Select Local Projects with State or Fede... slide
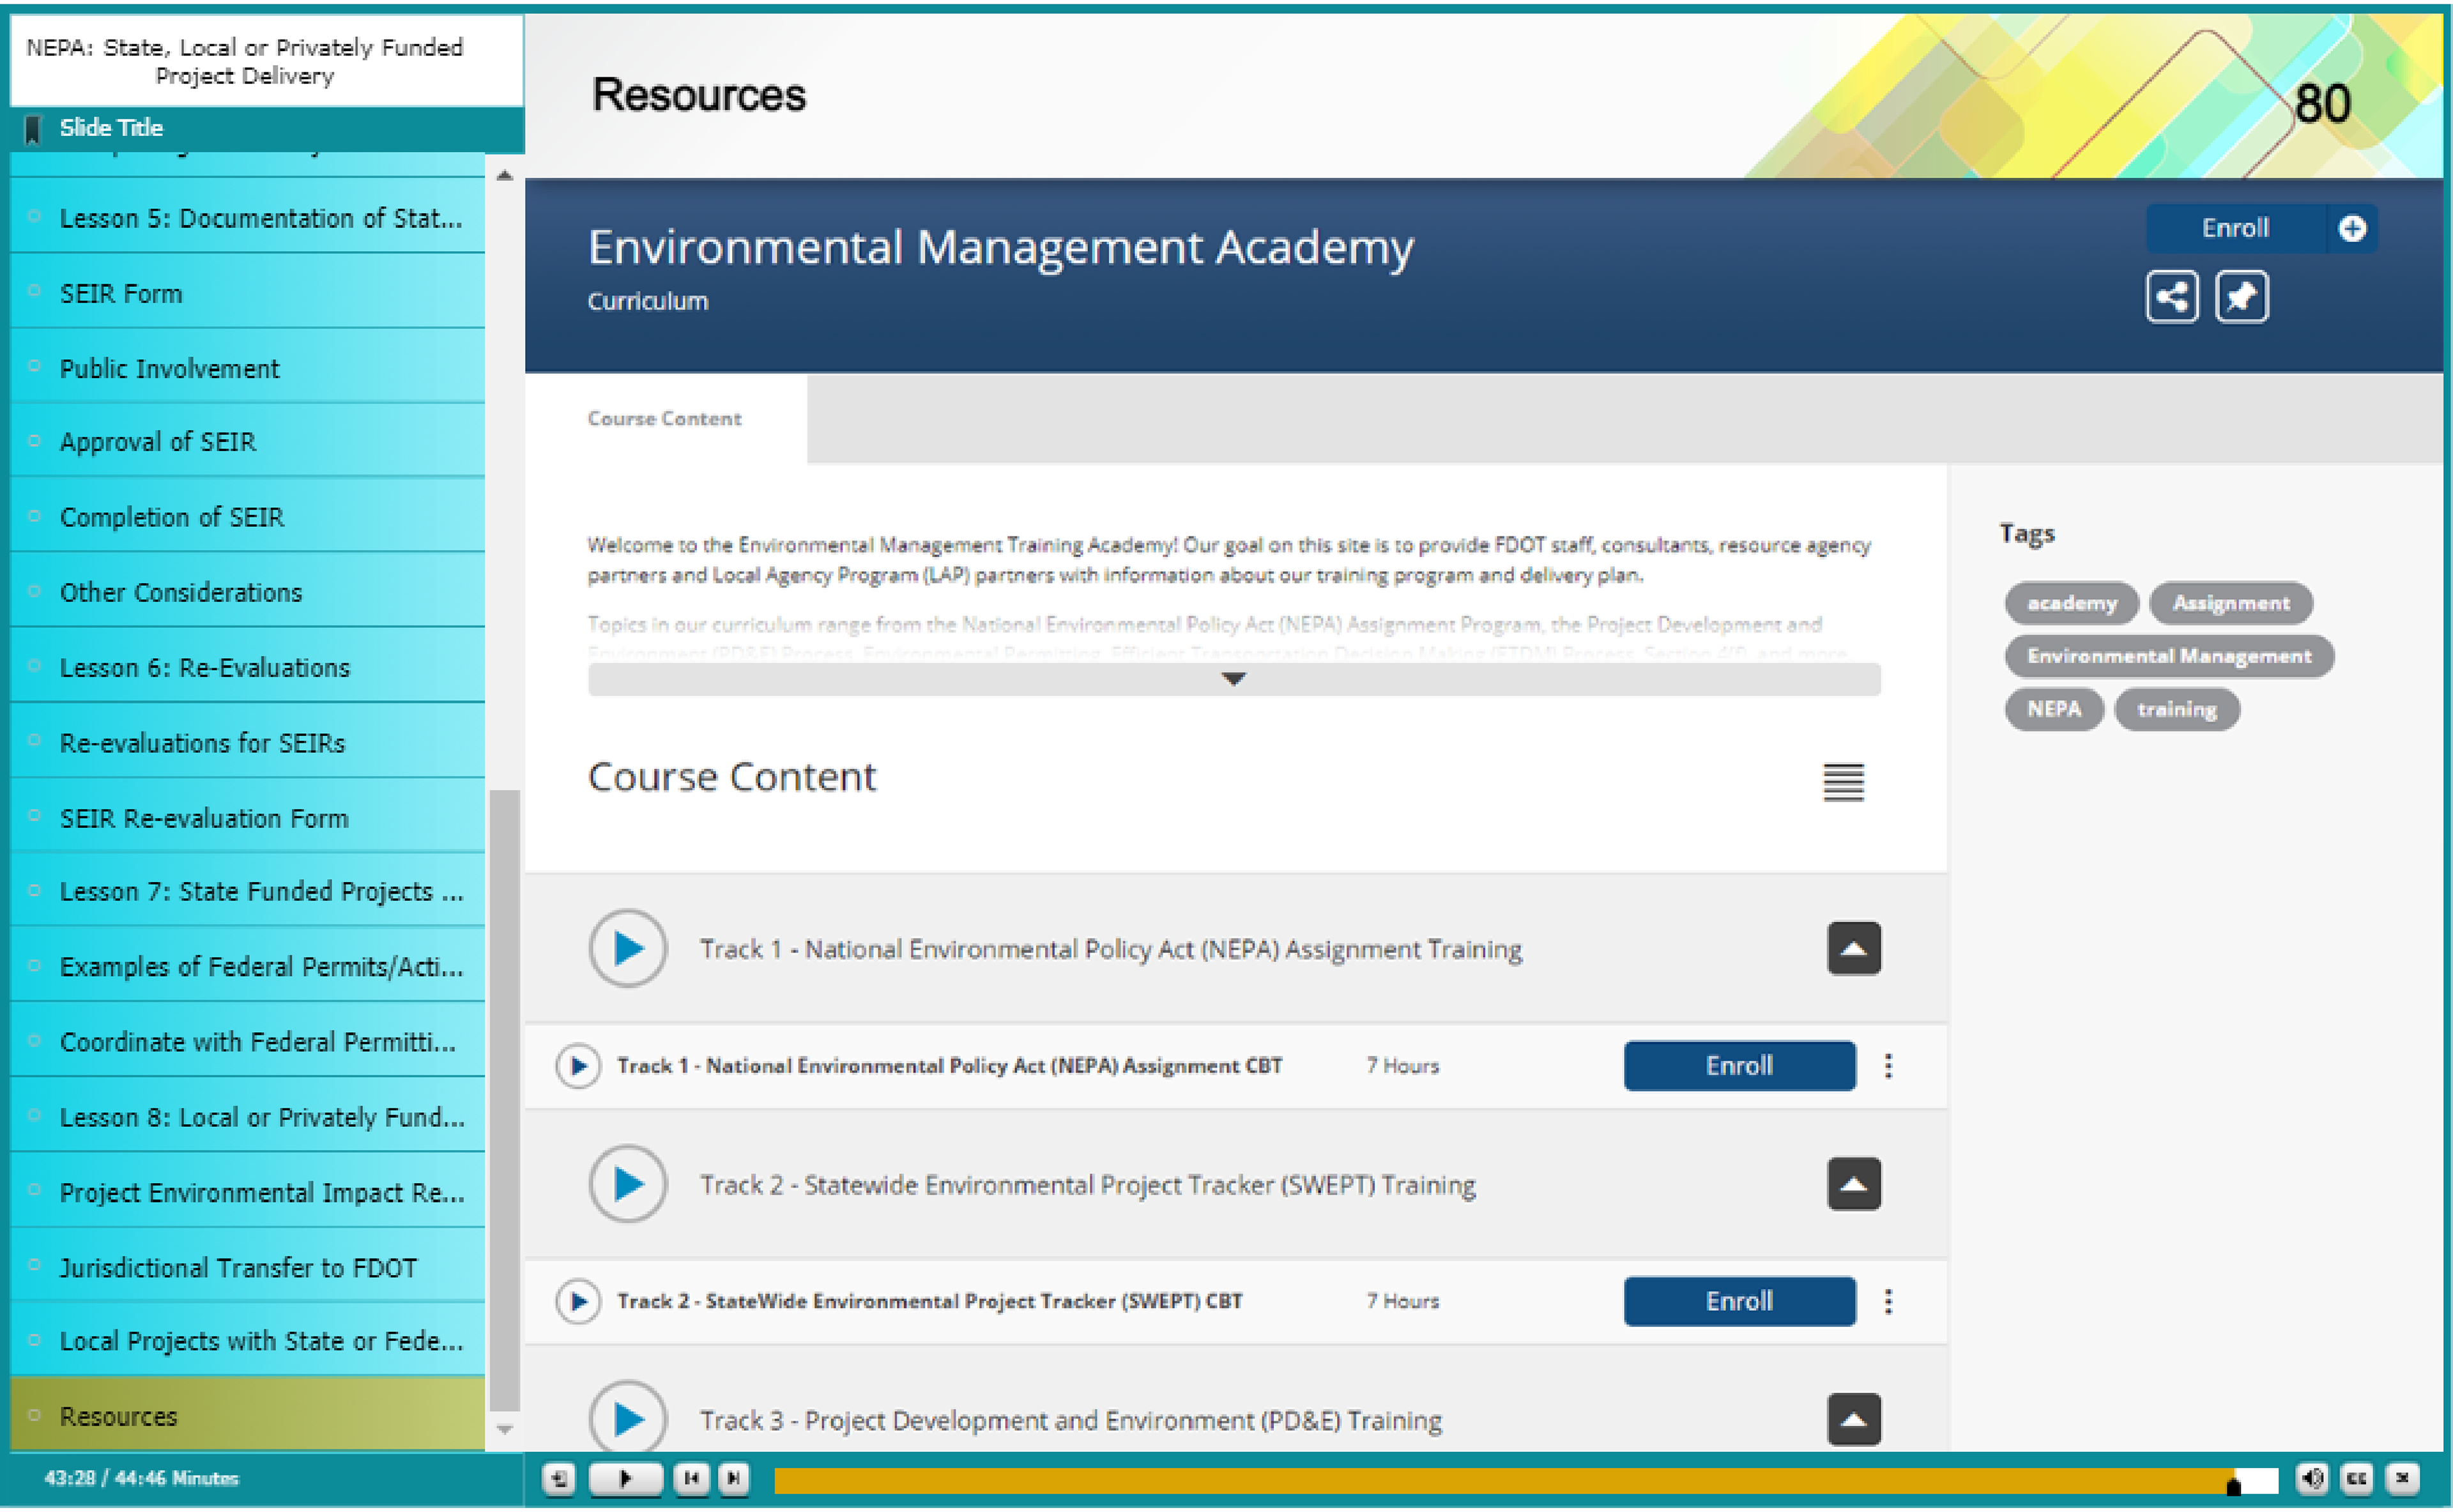Viewport: 2453px width, 1512px height. [x=247, y=1340]
